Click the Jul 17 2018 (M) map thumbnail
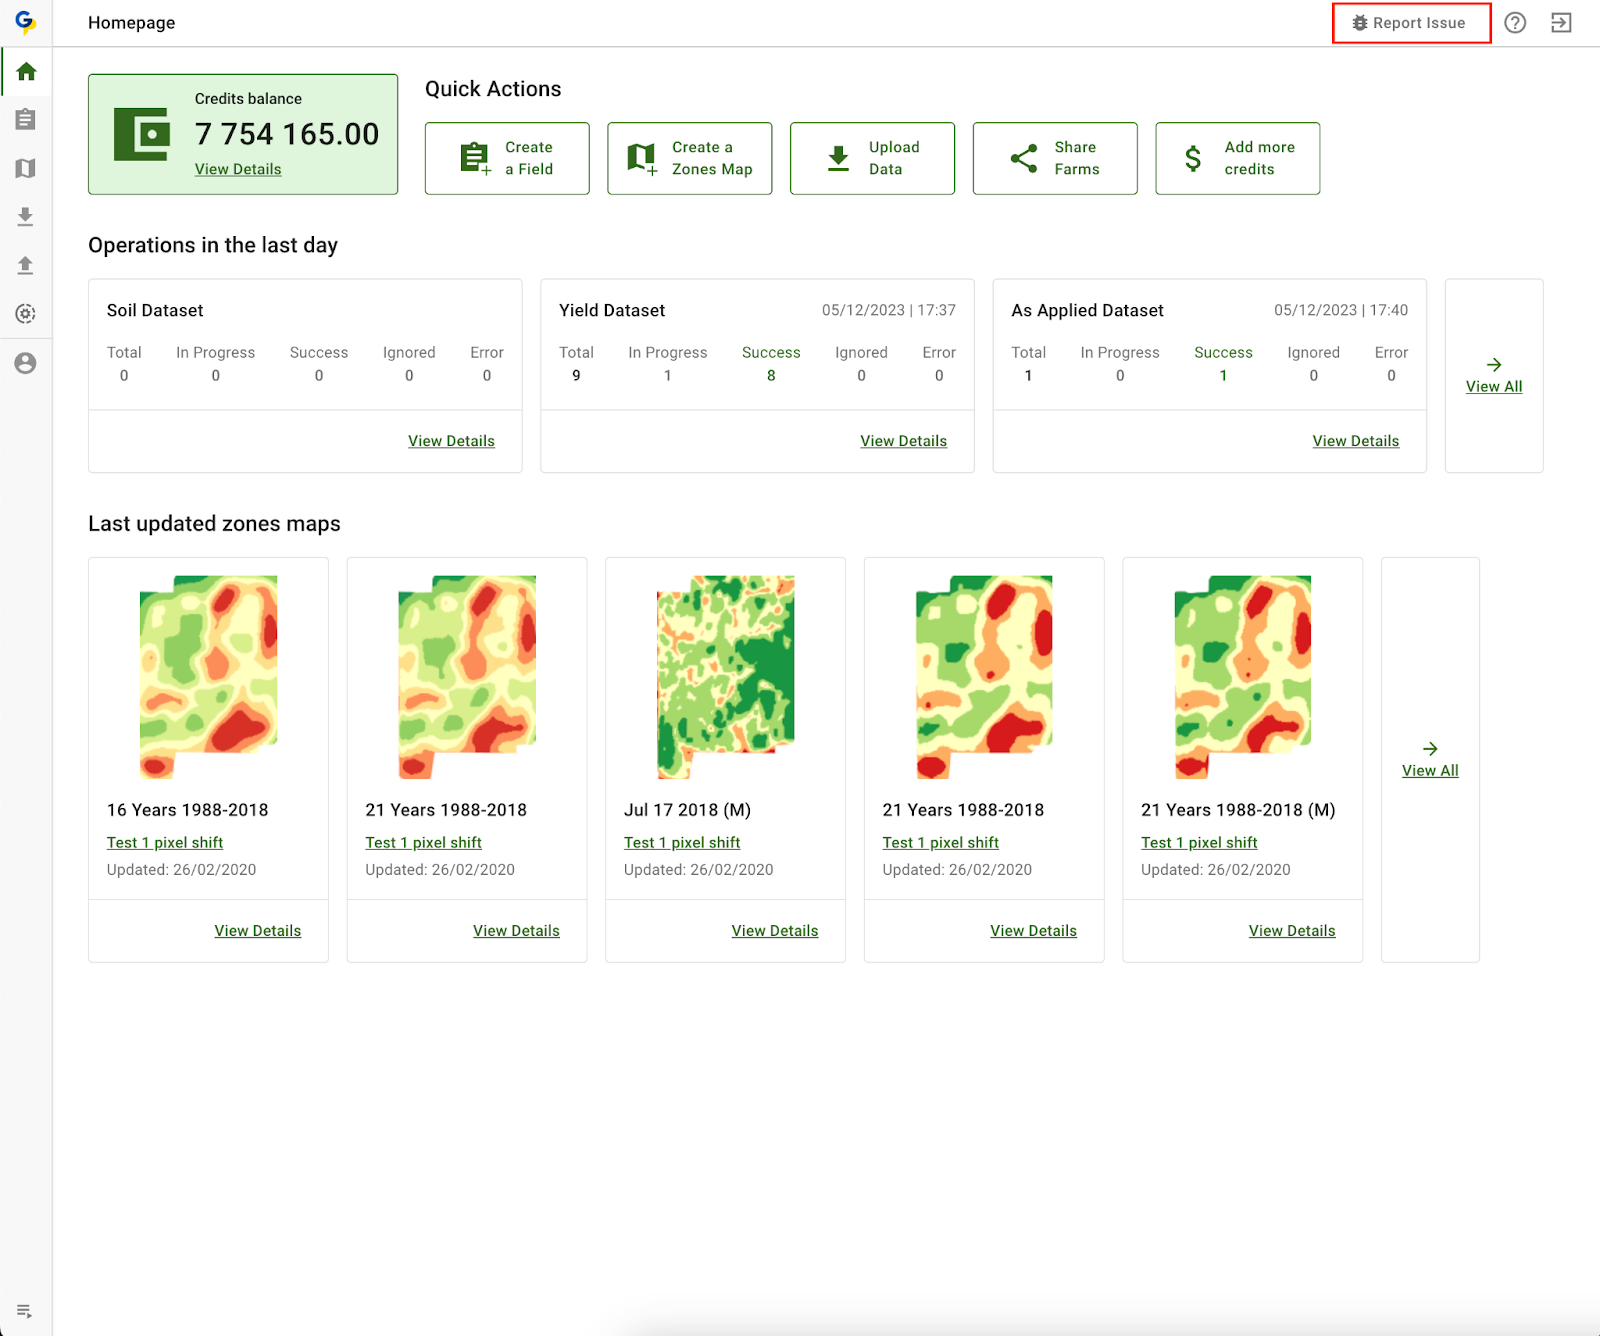This screenshot has height=1336, width=1600. coord(725,677)
